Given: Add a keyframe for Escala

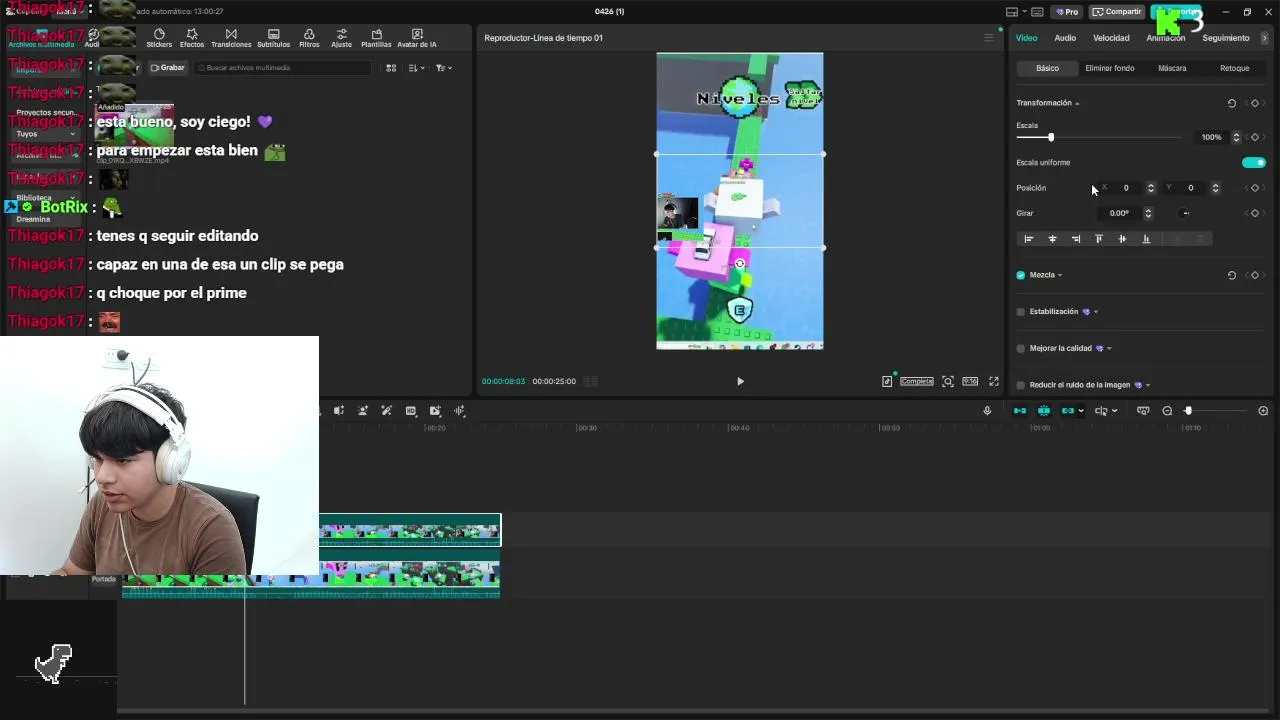Looking at the screenshot, I should point(1255,137).
